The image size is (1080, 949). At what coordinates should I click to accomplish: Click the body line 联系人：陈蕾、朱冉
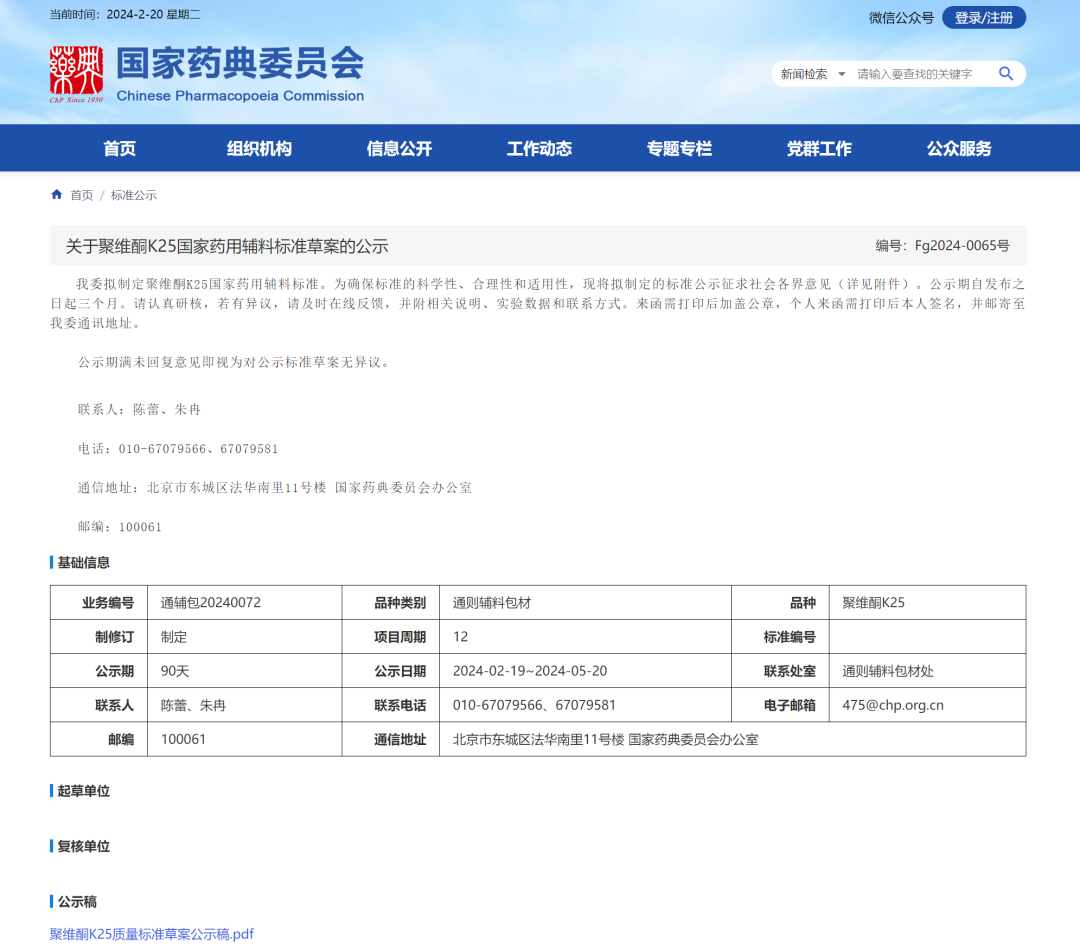pyautogui.click(x=139, y=410)
